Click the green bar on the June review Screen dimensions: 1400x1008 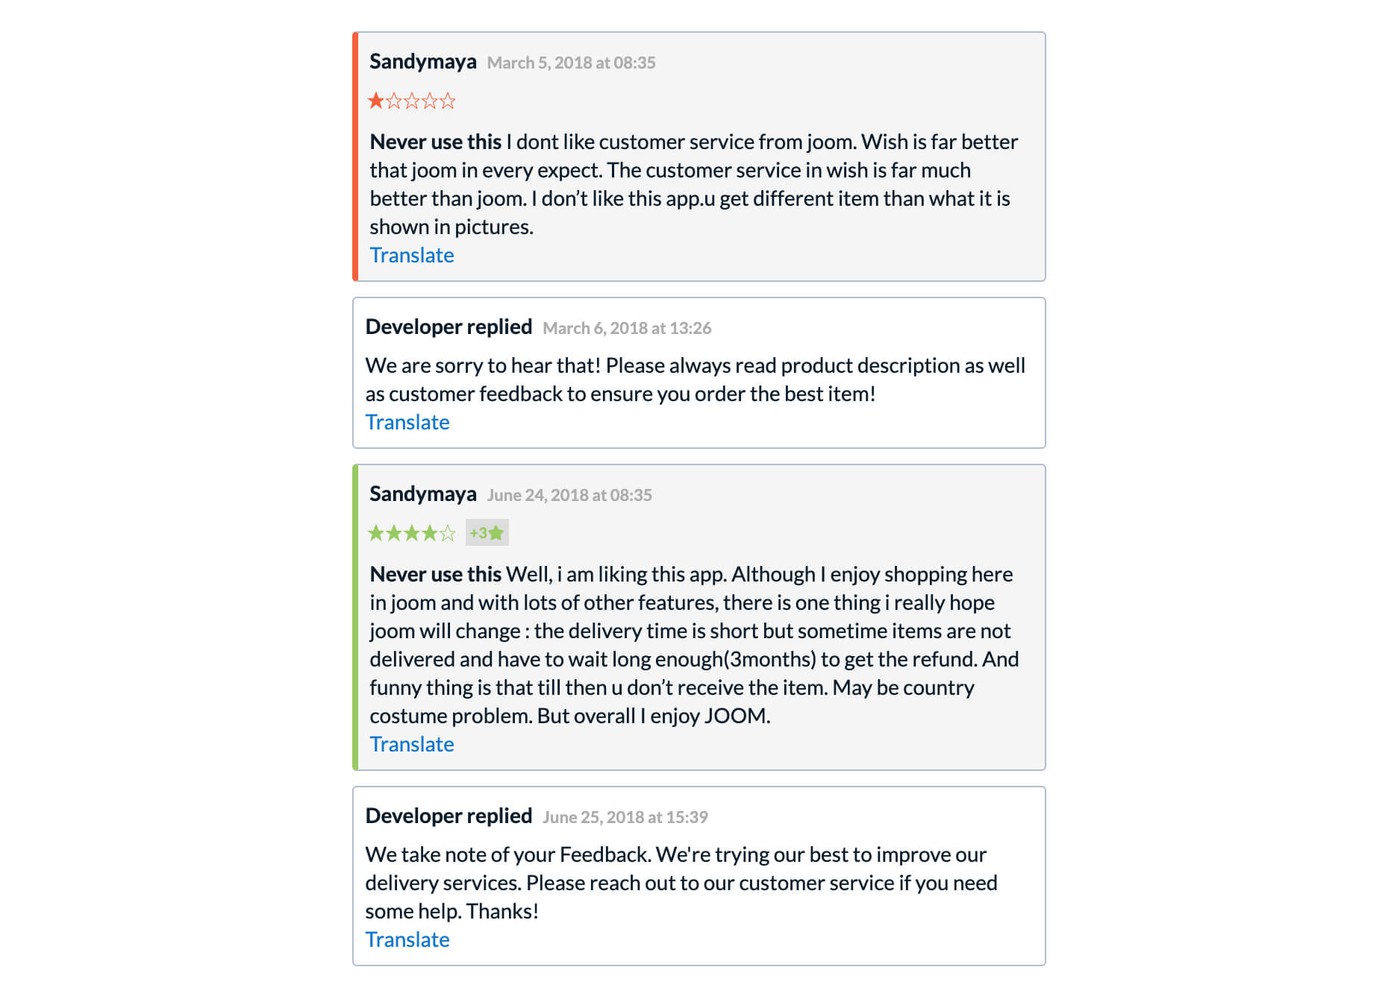[x=355, y=617]
